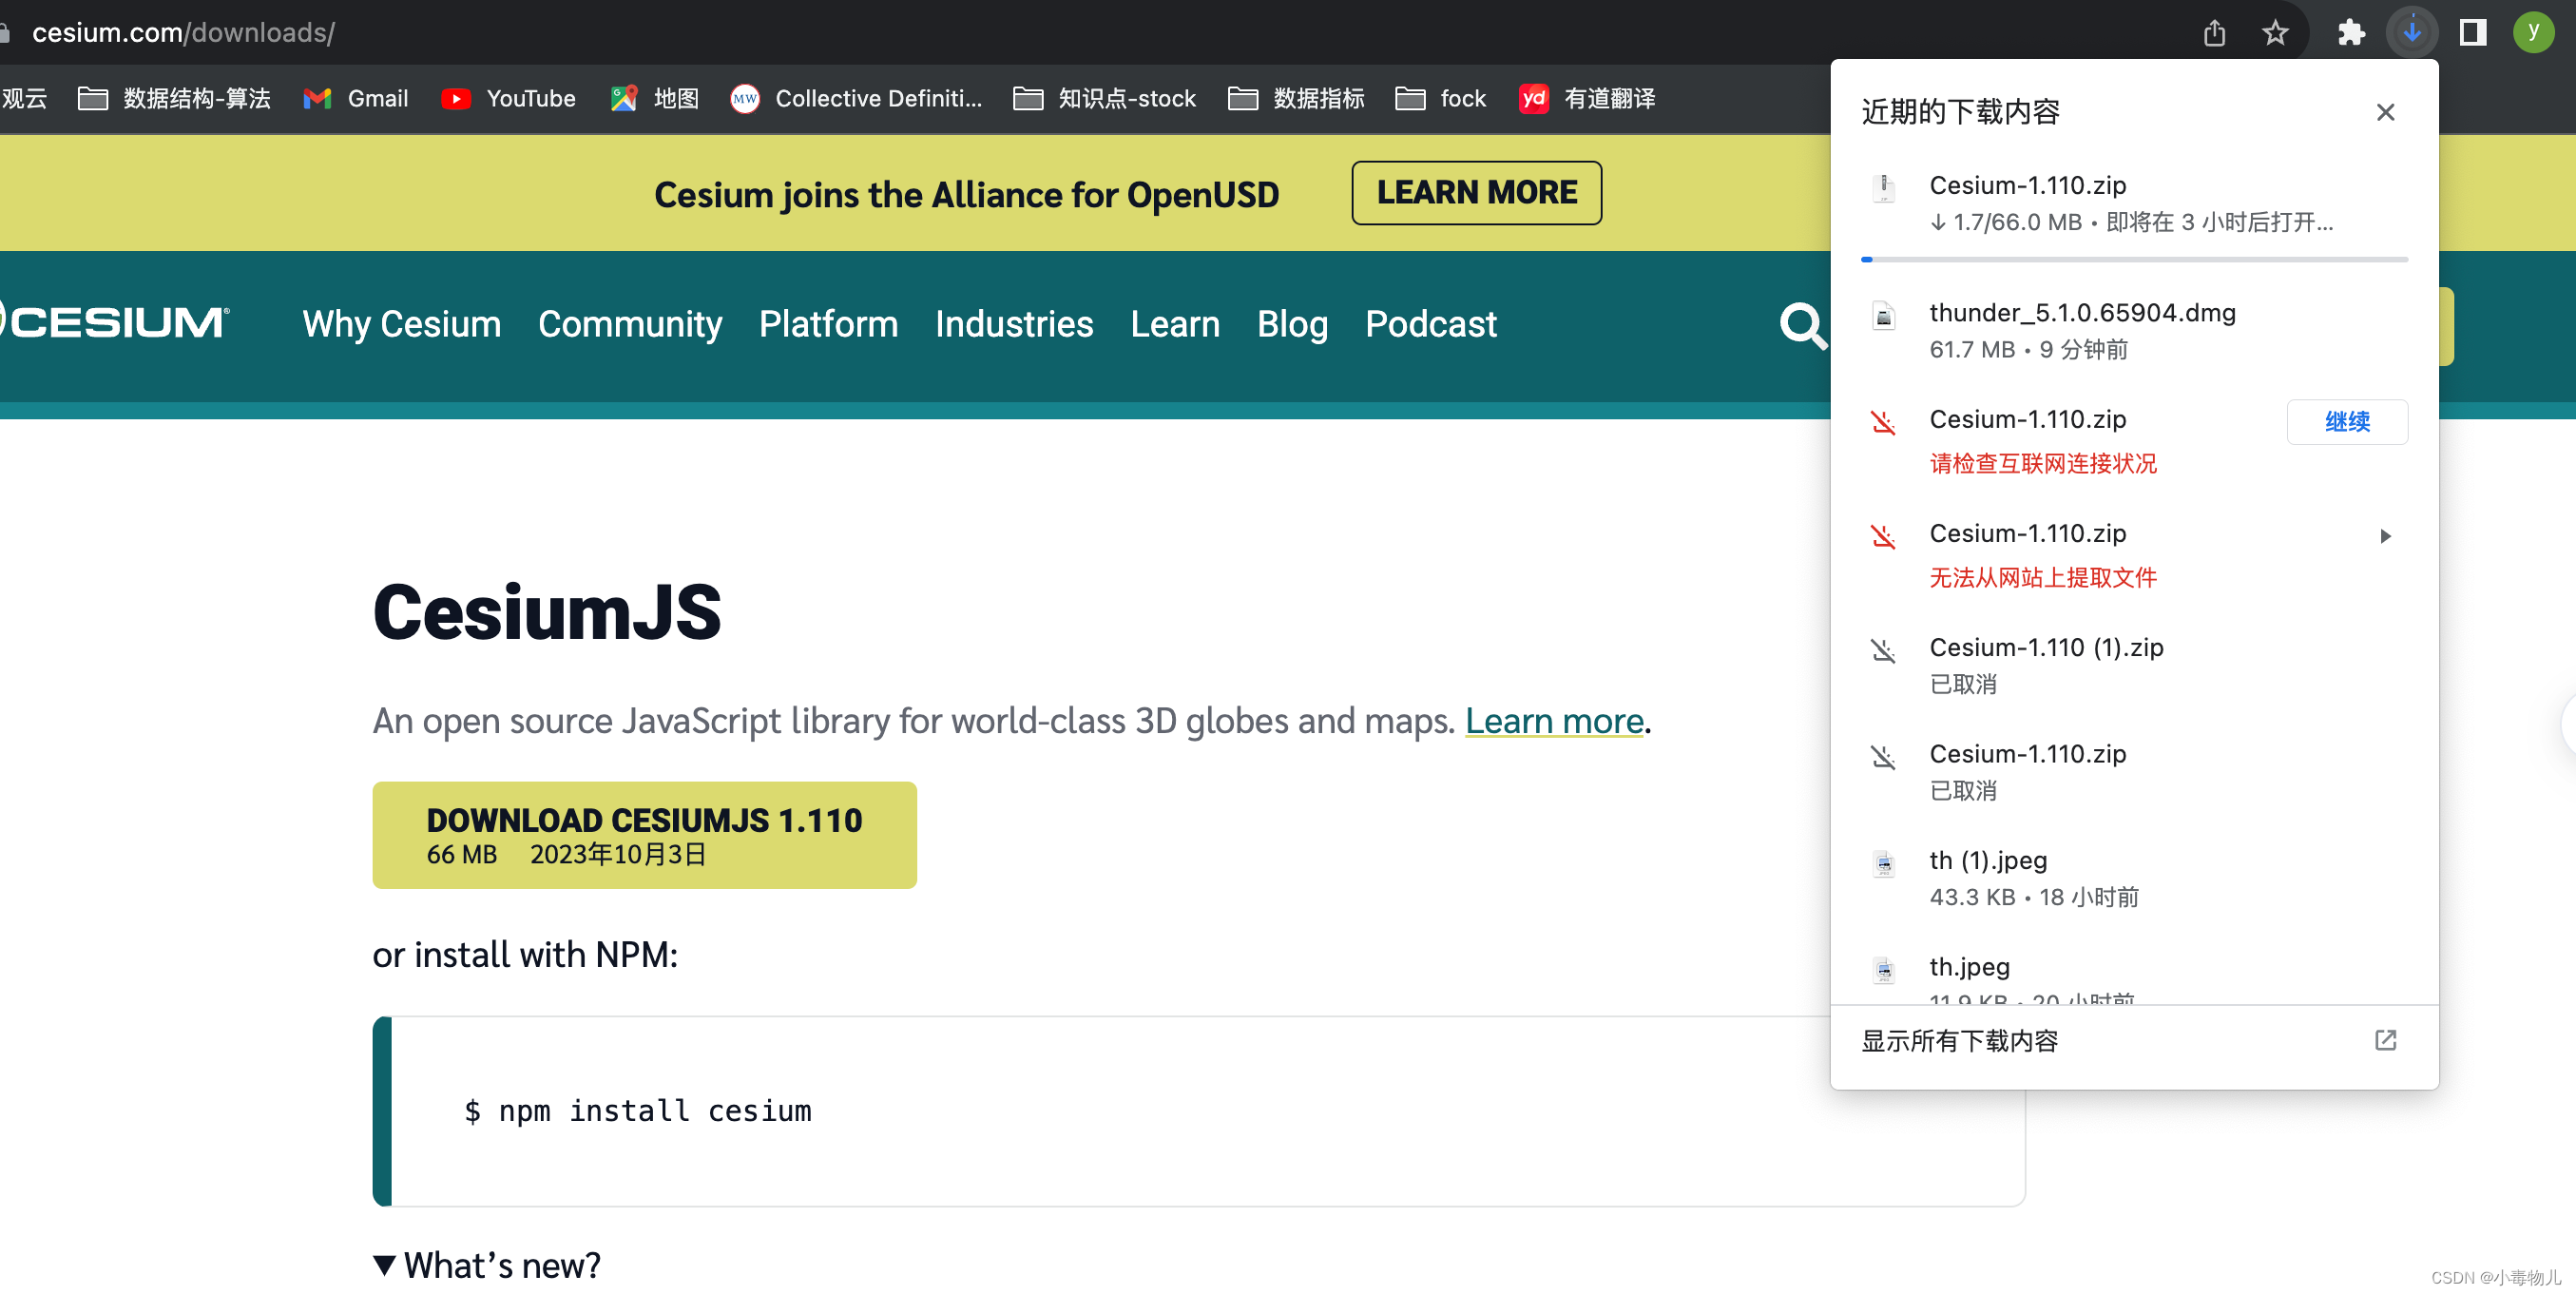Bookmark this page with the star icon
Screen dimensions: 2576x1295
[2275, 33]
